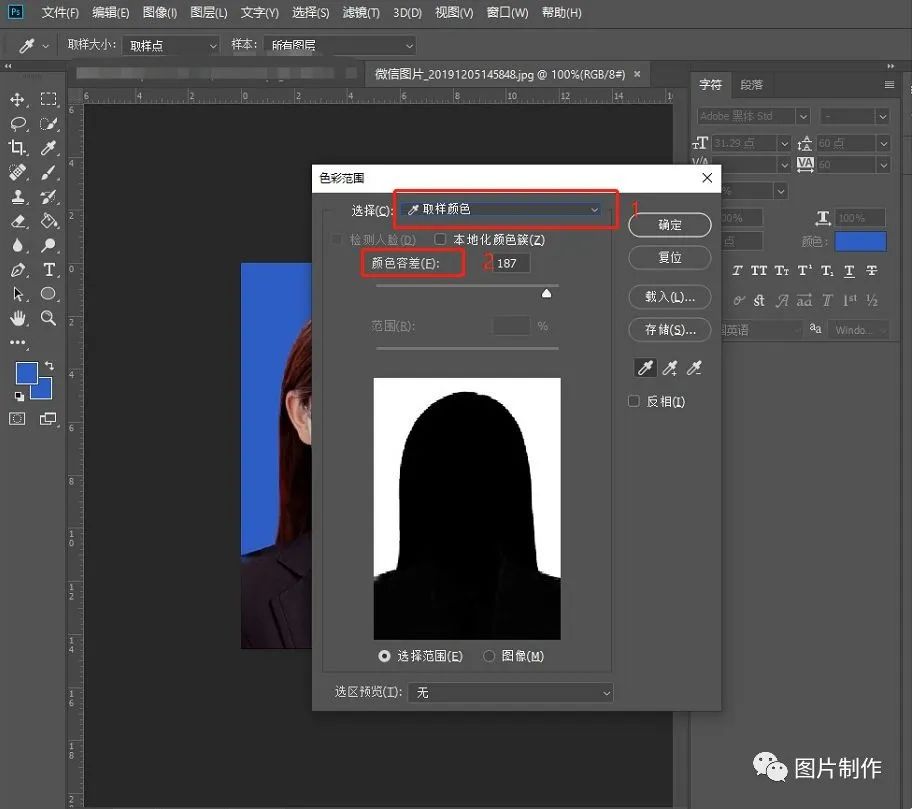Image resolution: width=912 pixels, height=809 pixels.
Task: Select the Horizontal Type tool
Action: tap(48, 270)
